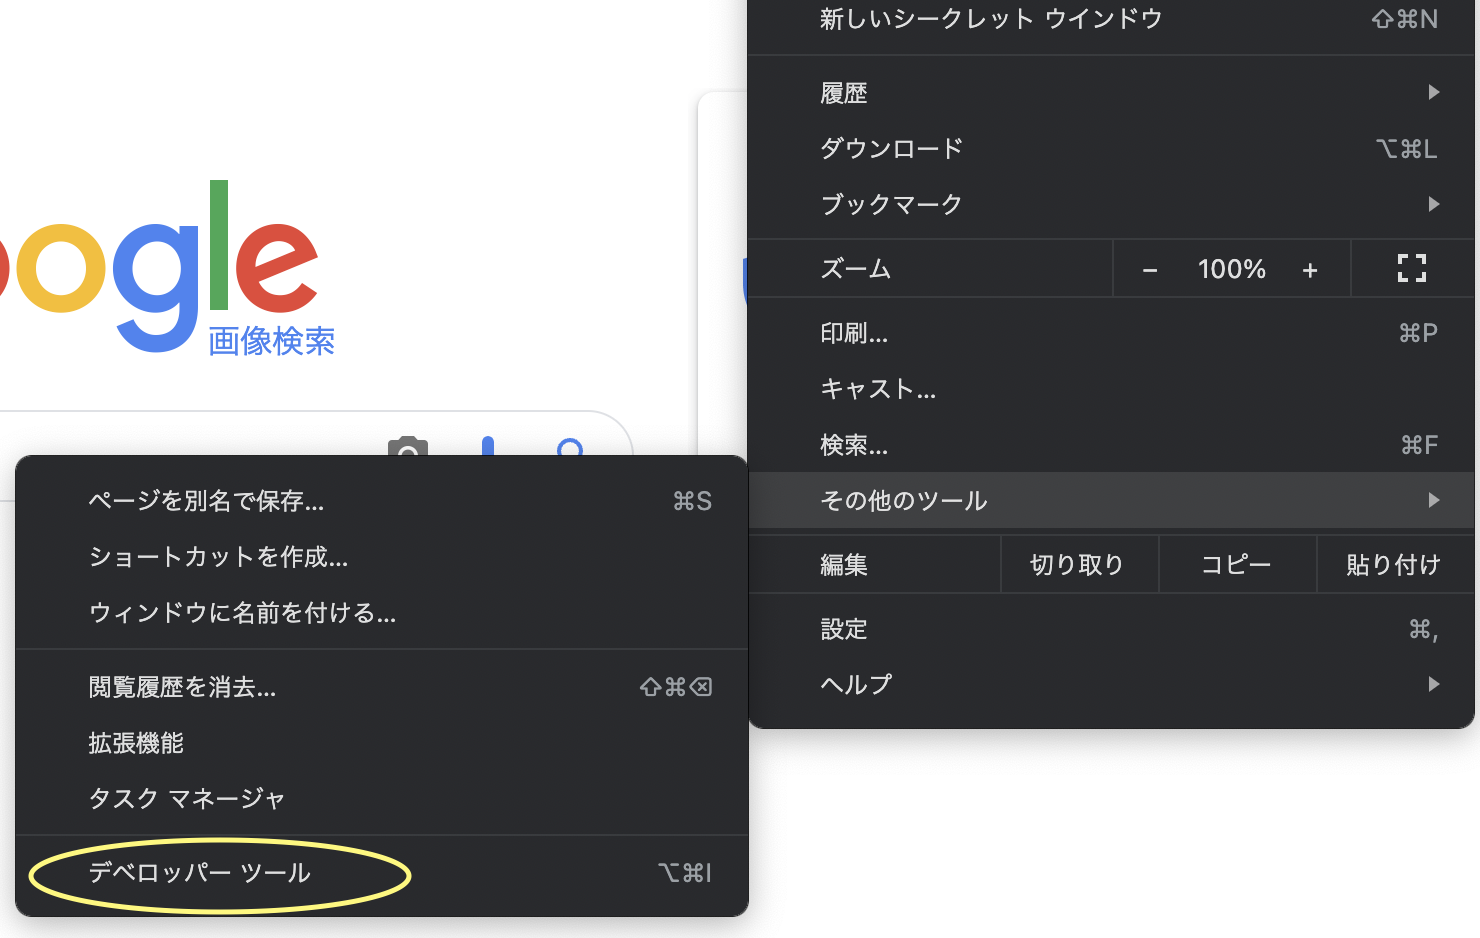Click the Google logo
The image size is (1480, 938).
[160, 265]
